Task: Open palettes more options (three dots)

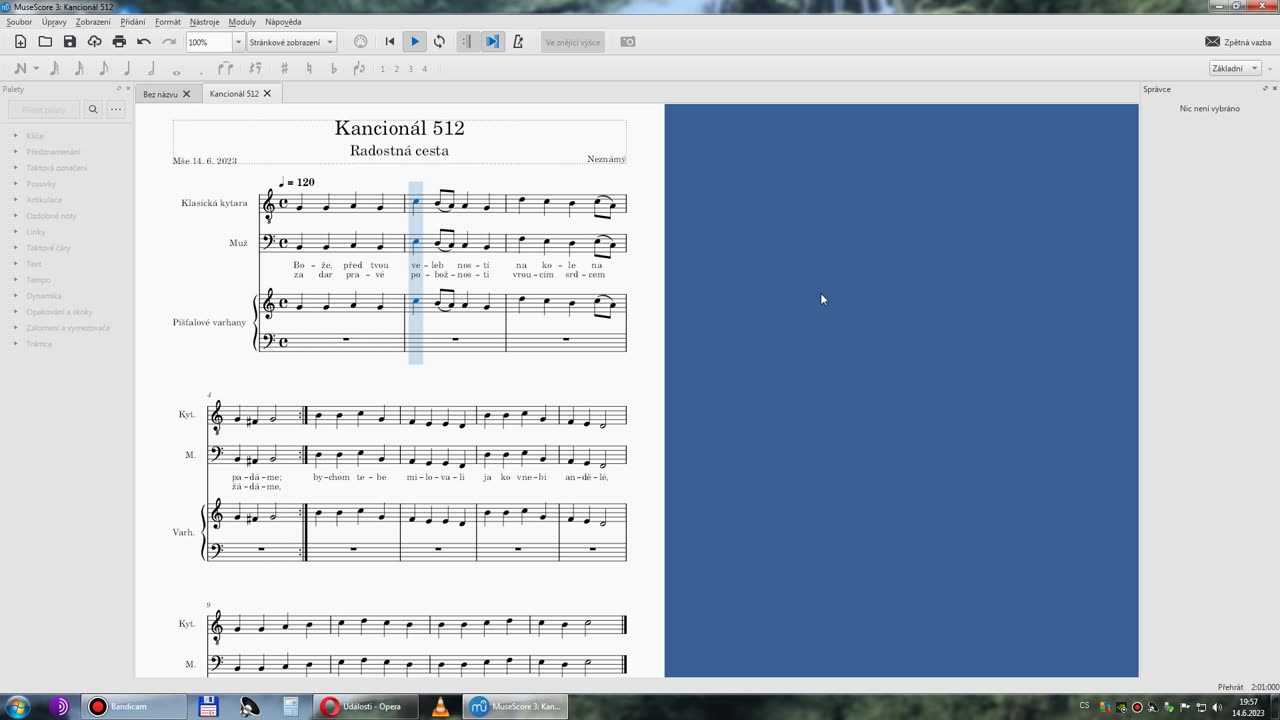Action: tap(116, 109)
